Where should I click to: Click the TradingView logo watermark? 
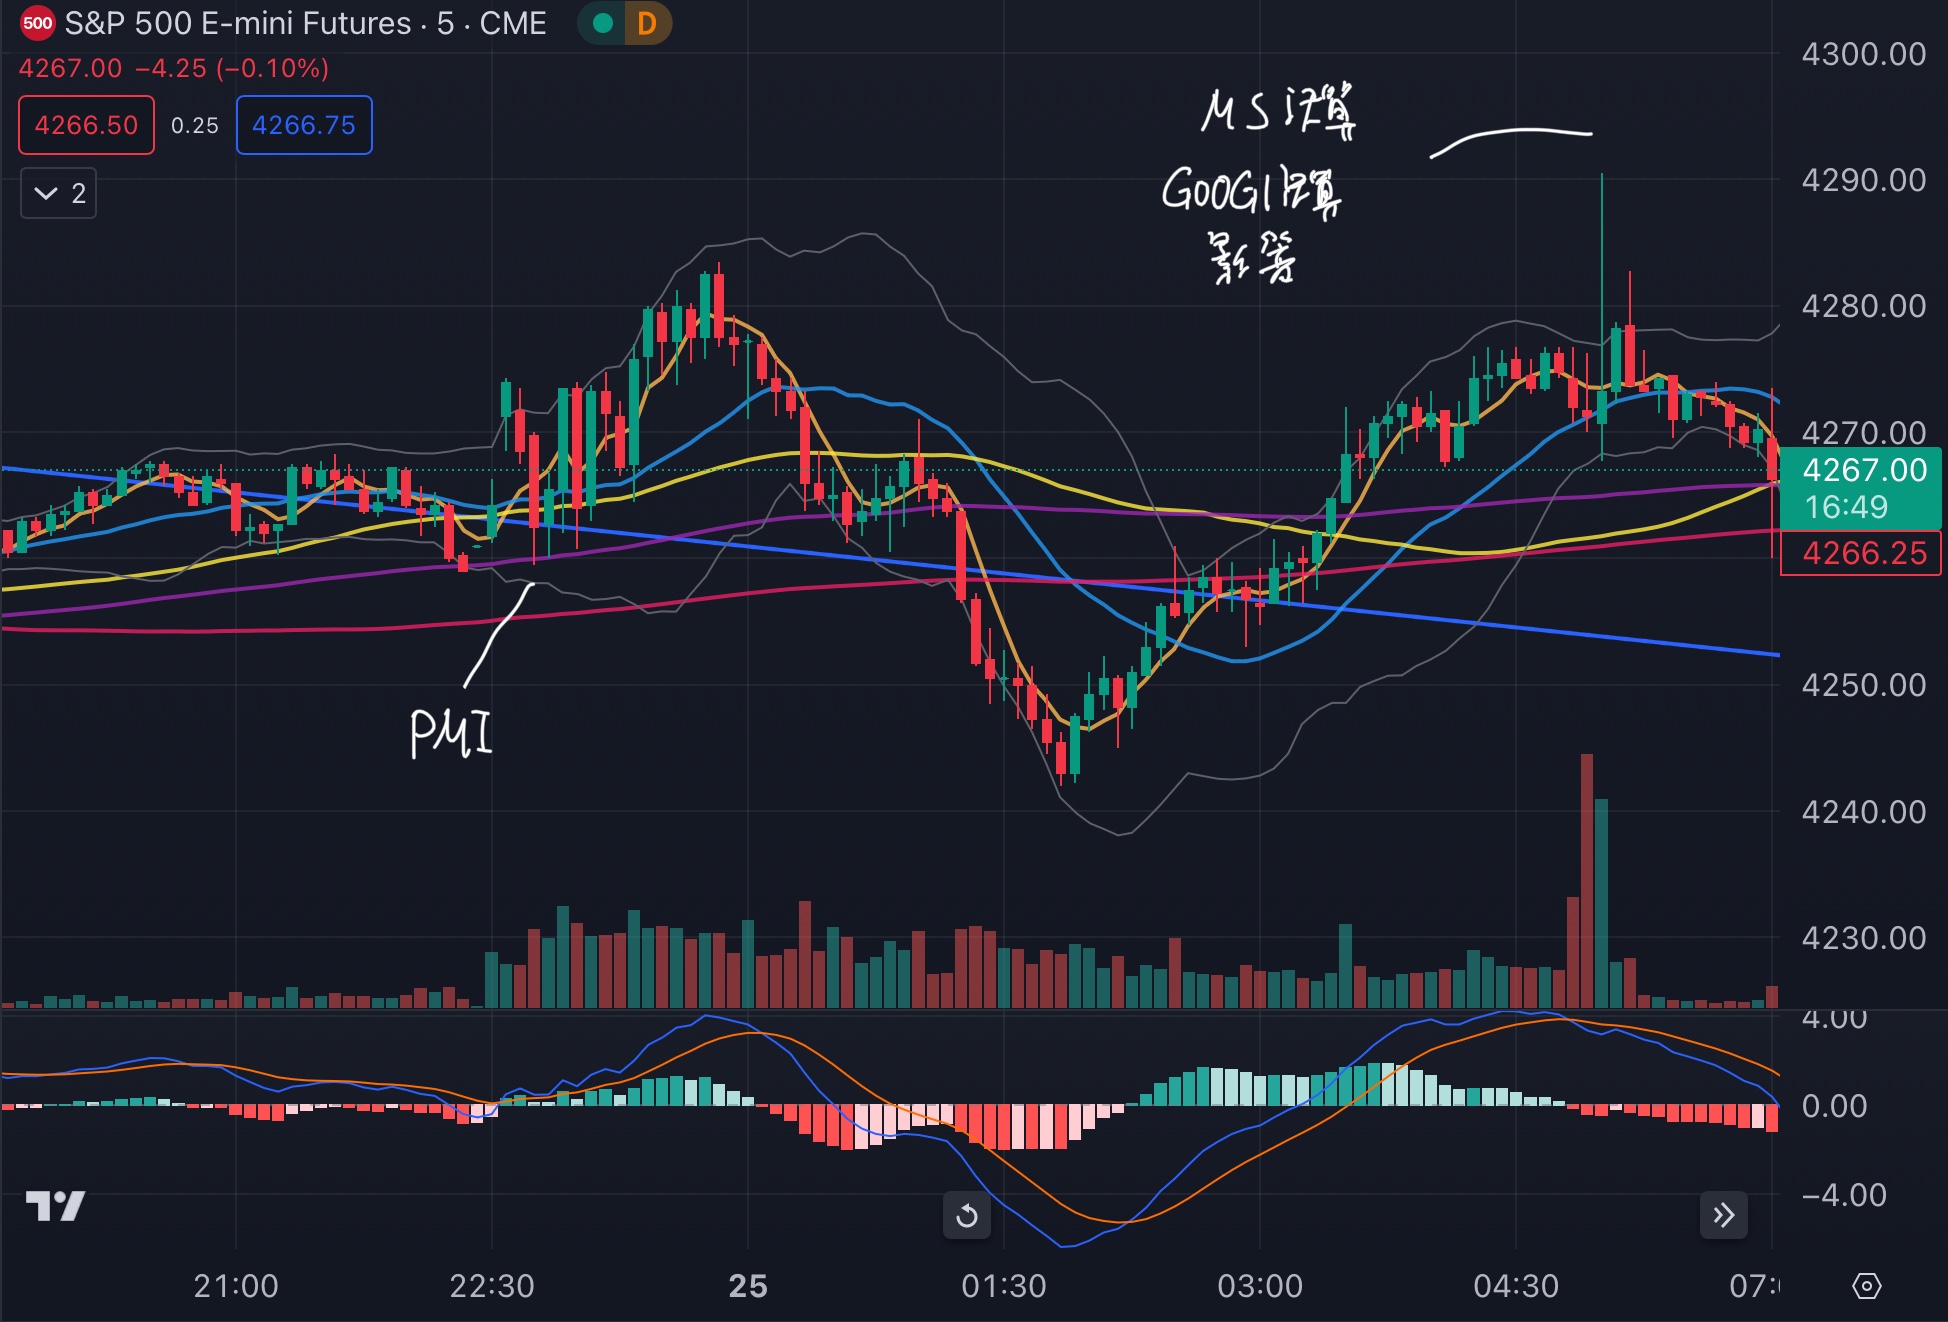[x=55, y=1206]
